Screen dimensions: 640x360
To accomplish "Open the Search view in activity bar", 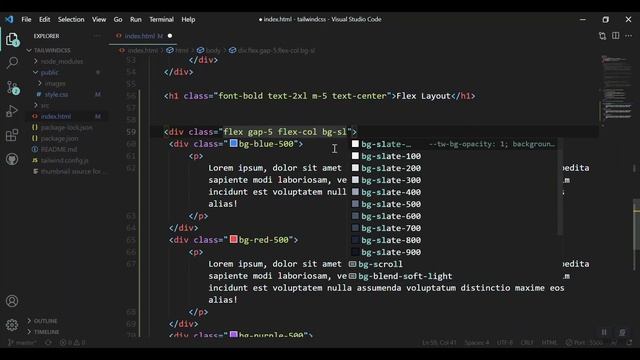I will coord(12,63).
